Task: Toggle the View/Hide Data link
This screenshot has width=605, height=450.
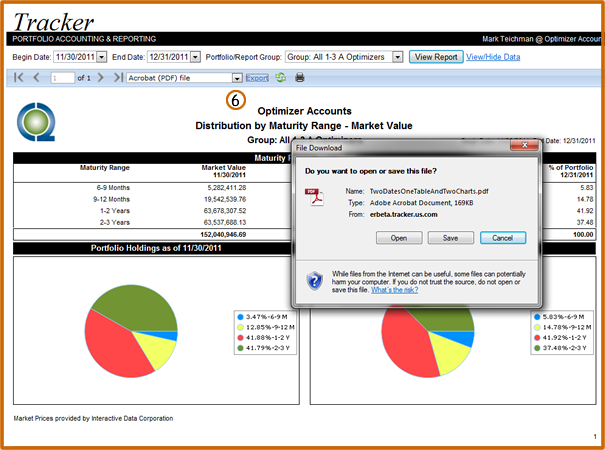Action: click(493, 57)
